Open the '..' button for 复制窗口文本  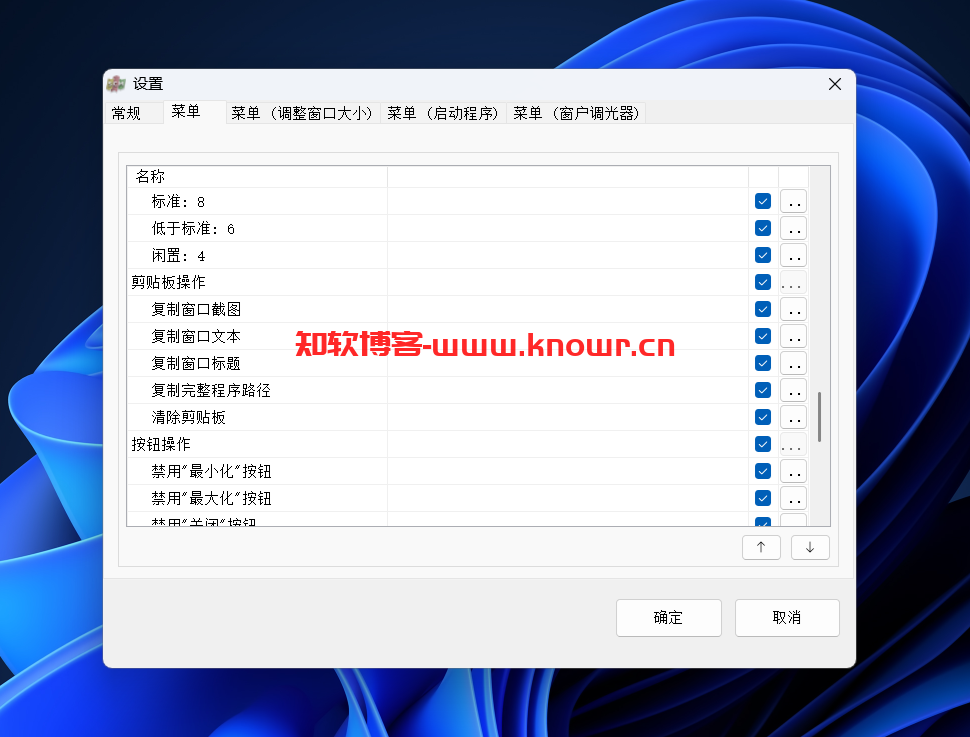[793, 336]
